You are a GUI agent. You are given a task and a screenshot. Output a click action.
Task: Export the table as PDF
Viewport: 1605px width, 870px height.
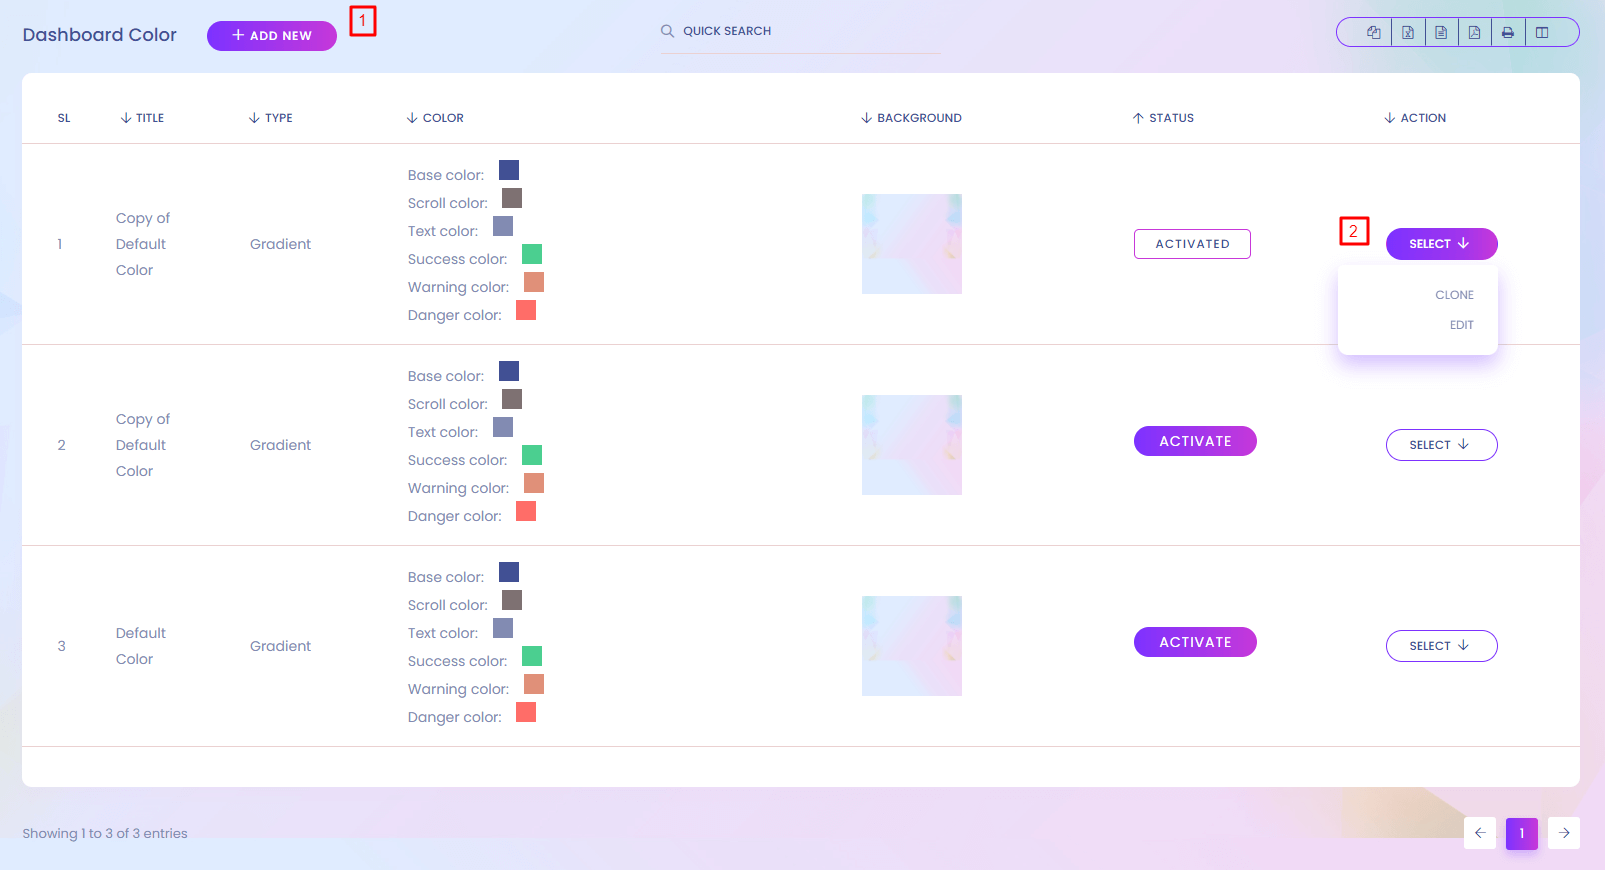pos(1474,32)
